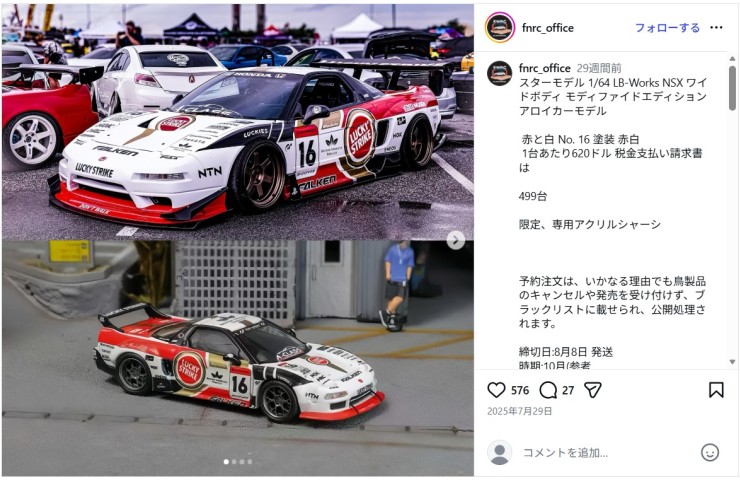Screen dimensions: 740x480
Task: Select the second carousel dot indicator
Action: point(234,462)
